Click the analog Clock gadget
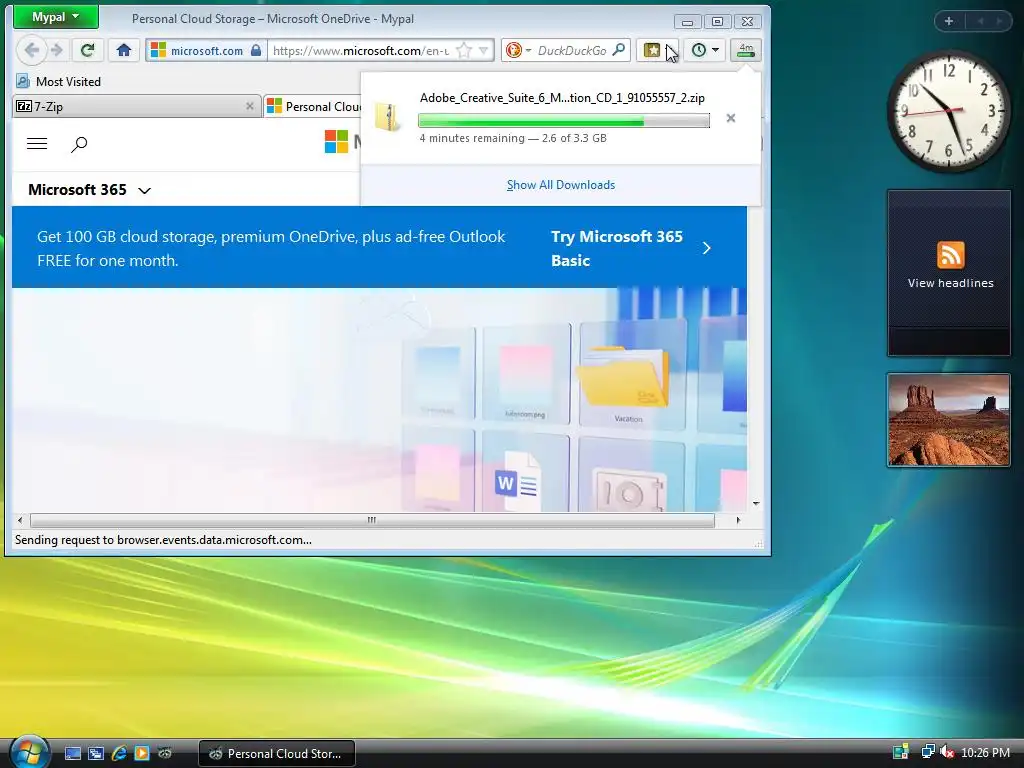 pos(949,111)
